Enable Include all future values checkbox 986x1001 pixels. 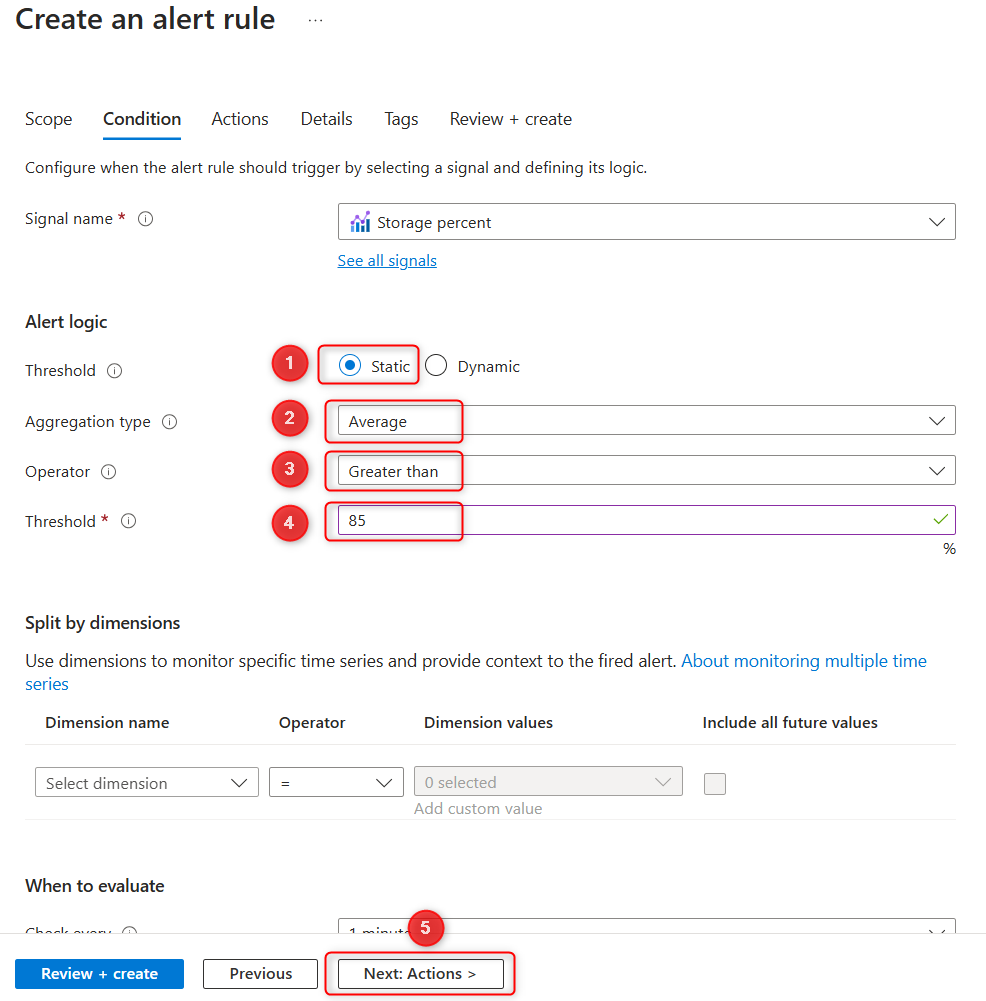[714, 785]
